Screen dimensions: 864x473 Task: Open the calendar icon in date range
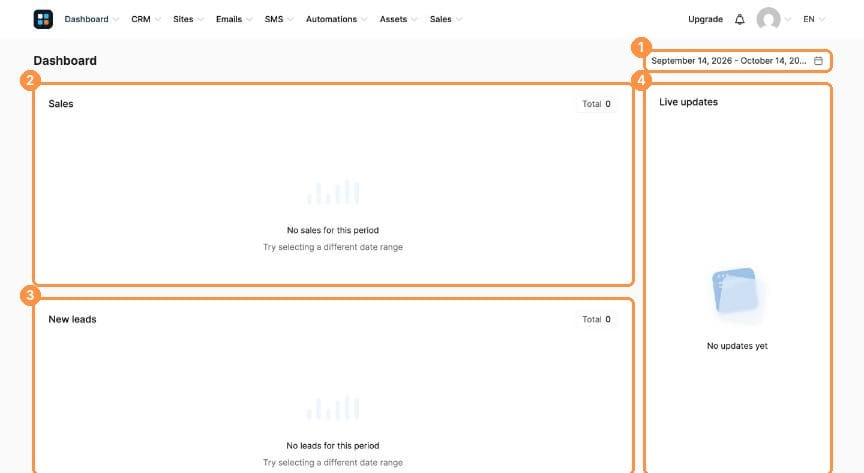tap(818, 61)
